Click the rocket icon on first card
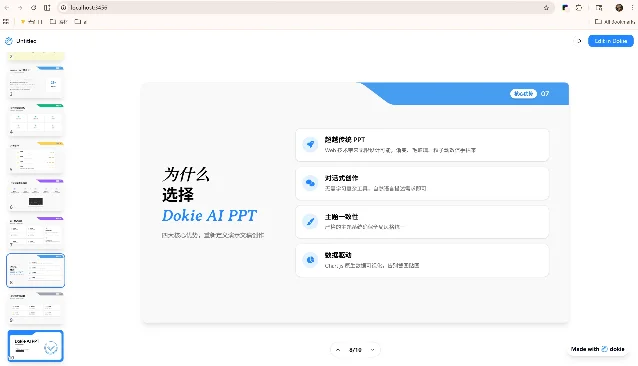Screen dimensions: 638x366 click(310, 144)
